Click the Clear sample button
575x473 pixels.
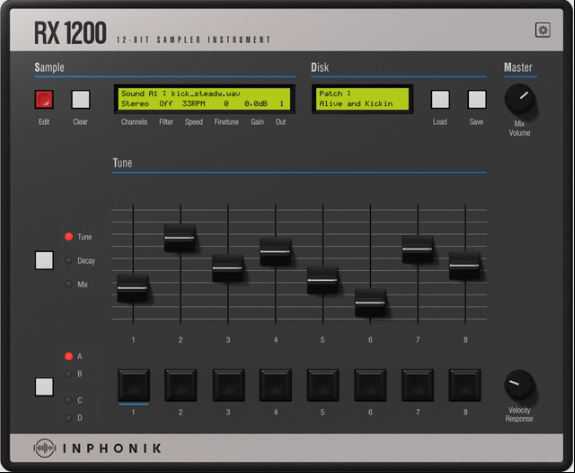pos(81,99)
